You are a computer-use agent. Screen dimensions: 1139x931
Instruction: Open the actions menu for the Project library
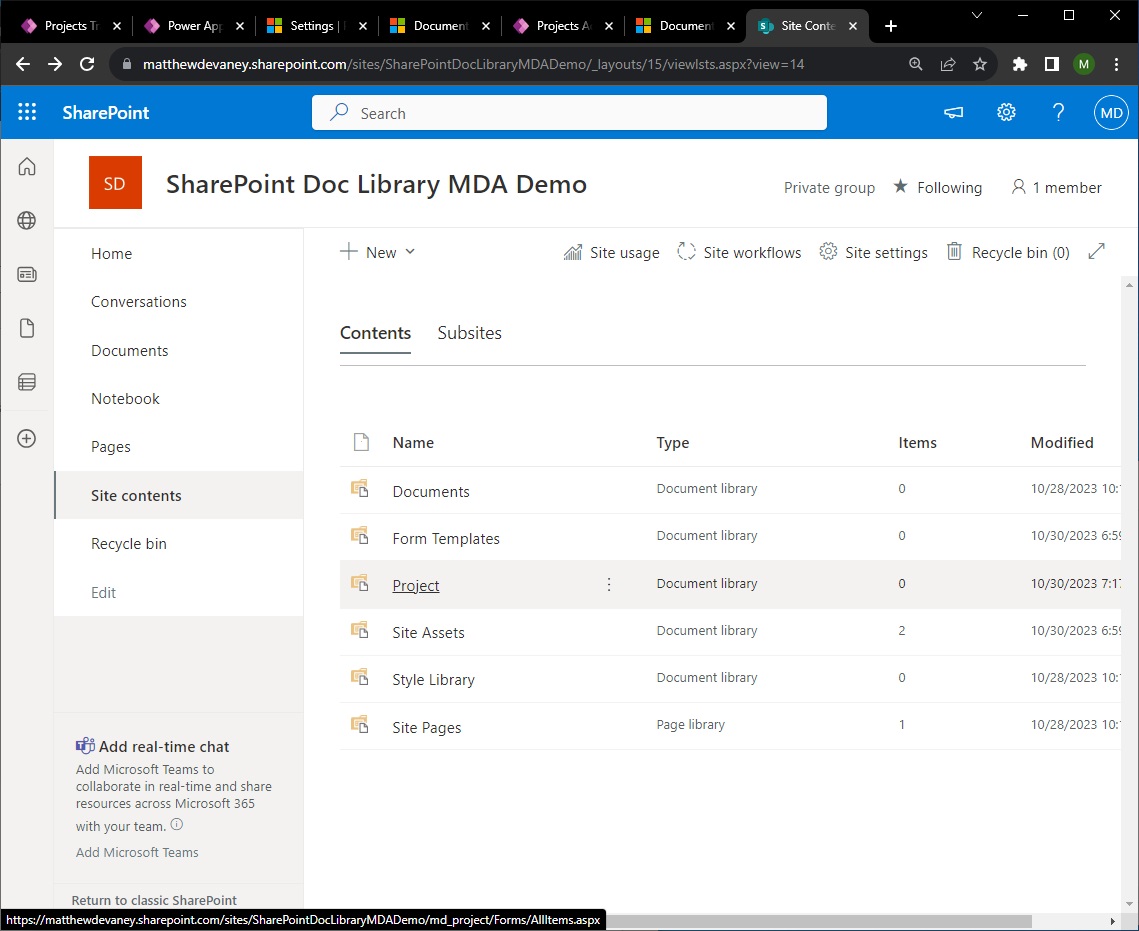point(609,584)
